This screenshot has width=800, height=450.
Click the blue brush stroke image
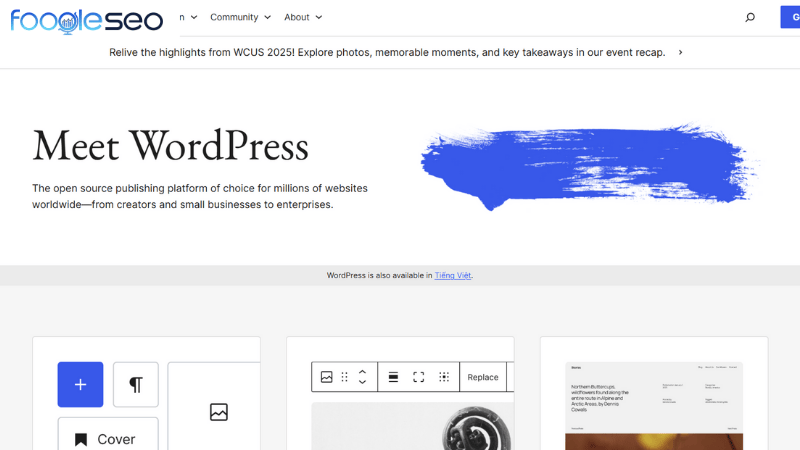[x=589, y=166]
